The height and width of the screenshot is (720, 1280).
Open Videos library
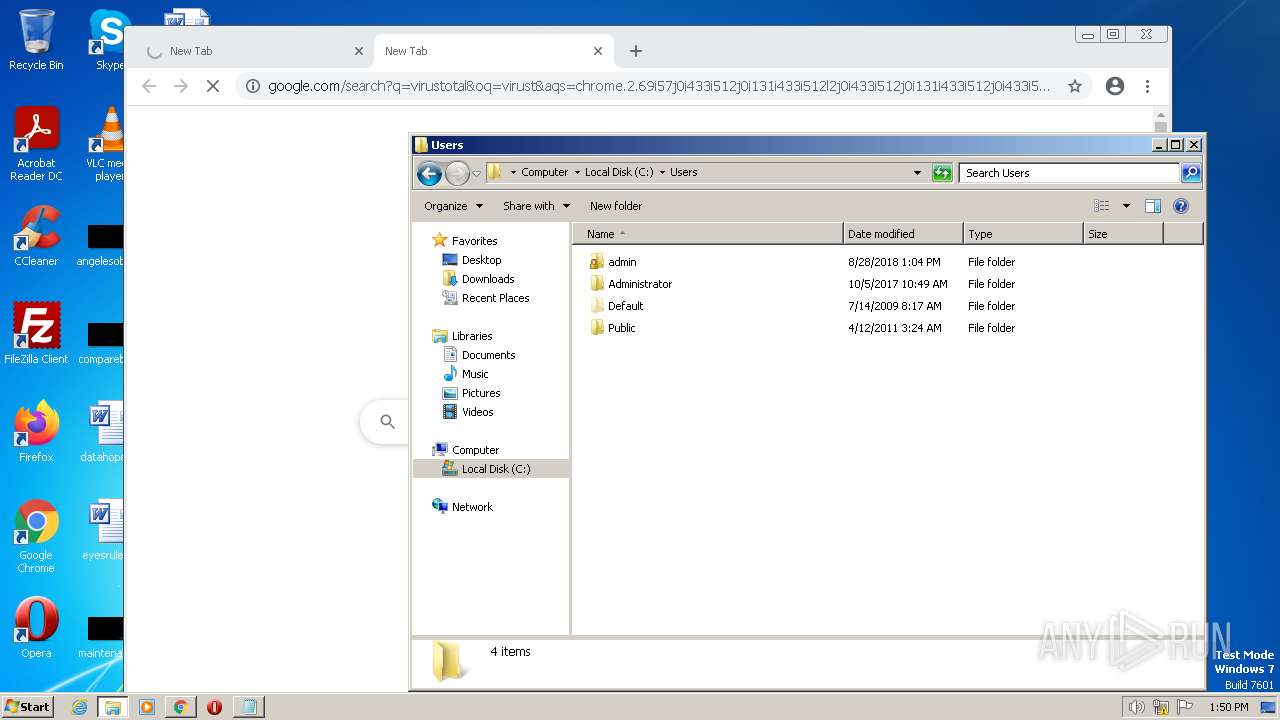[468, 412]
